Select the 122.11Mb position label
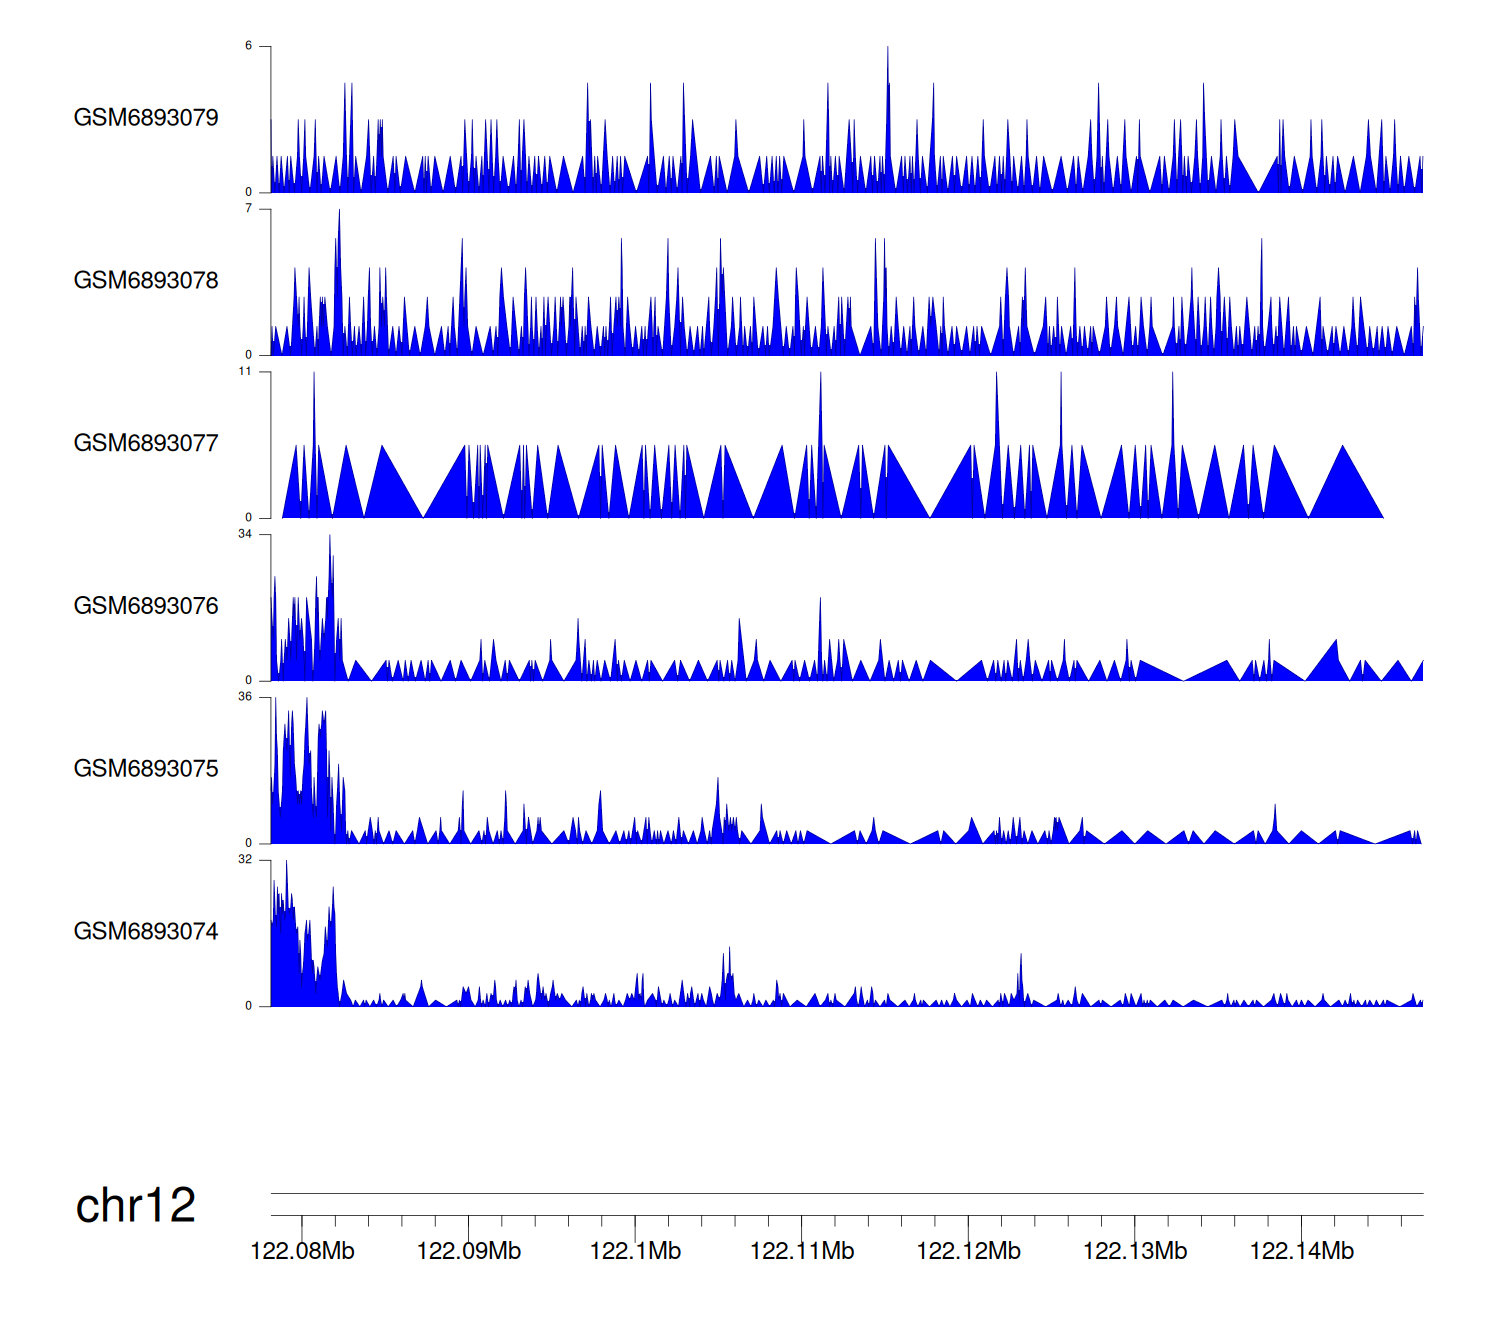Viewport: 1500px width, 1320px height. tap(802, 1252)
